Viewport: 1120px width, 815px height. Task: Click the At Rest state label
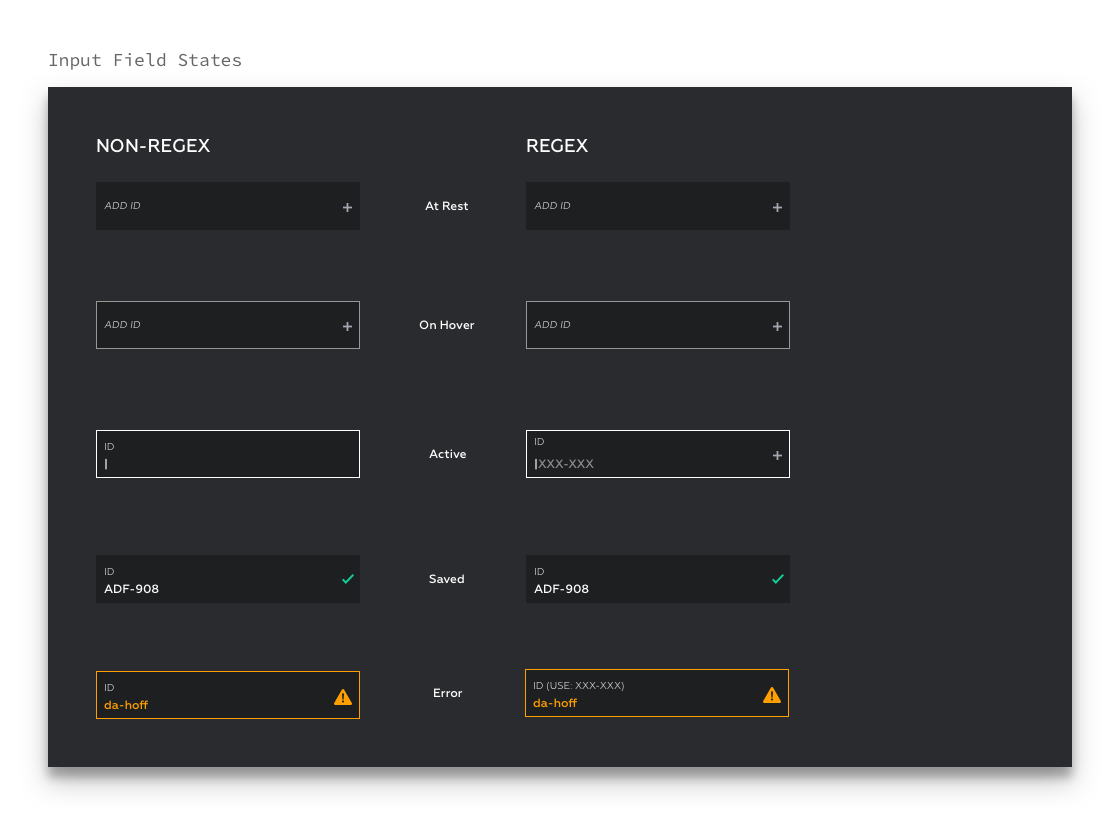[446, 206]
